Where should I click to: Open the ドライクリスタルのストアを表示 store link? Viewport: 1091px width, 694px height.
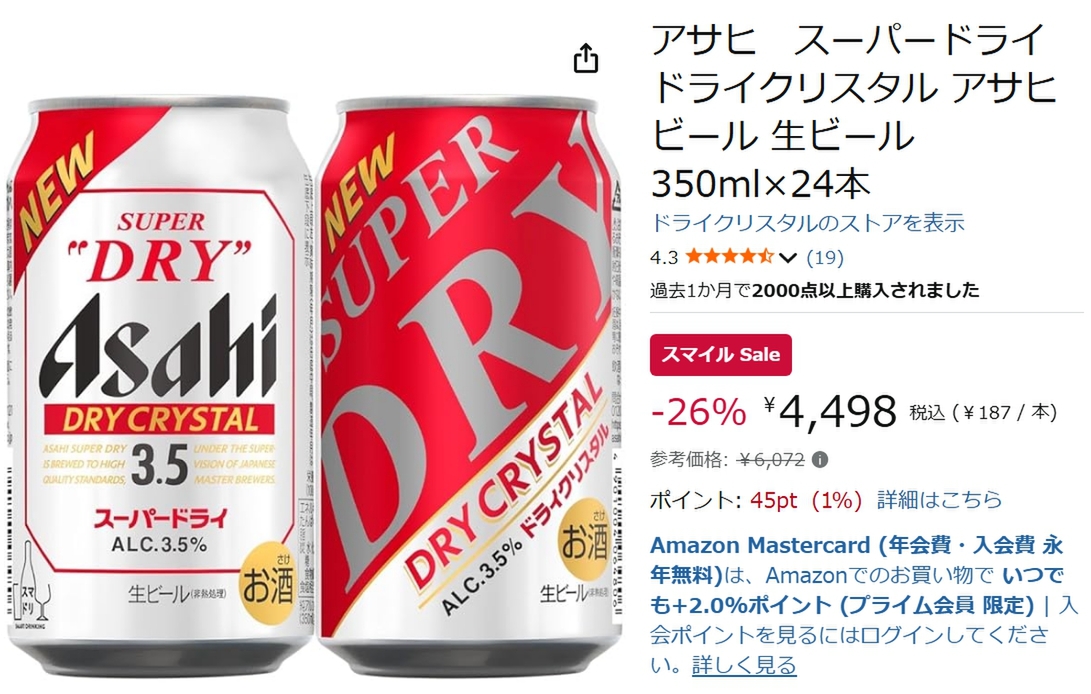pyautogui.click(x=807, y=223)
